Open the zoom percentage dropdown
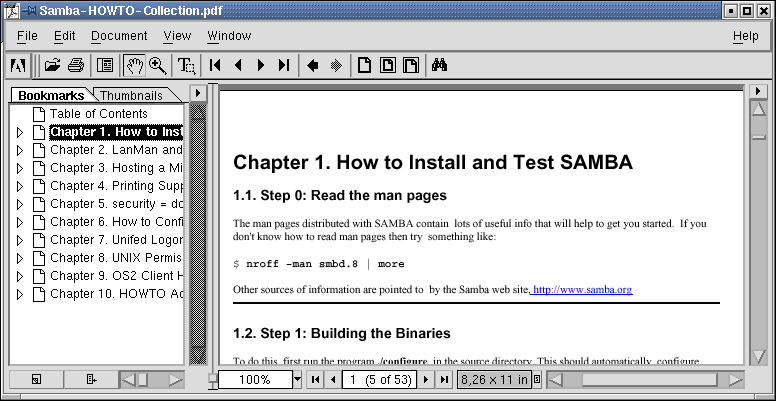Screen dimensions: 776x401 (x=297, y=380)
